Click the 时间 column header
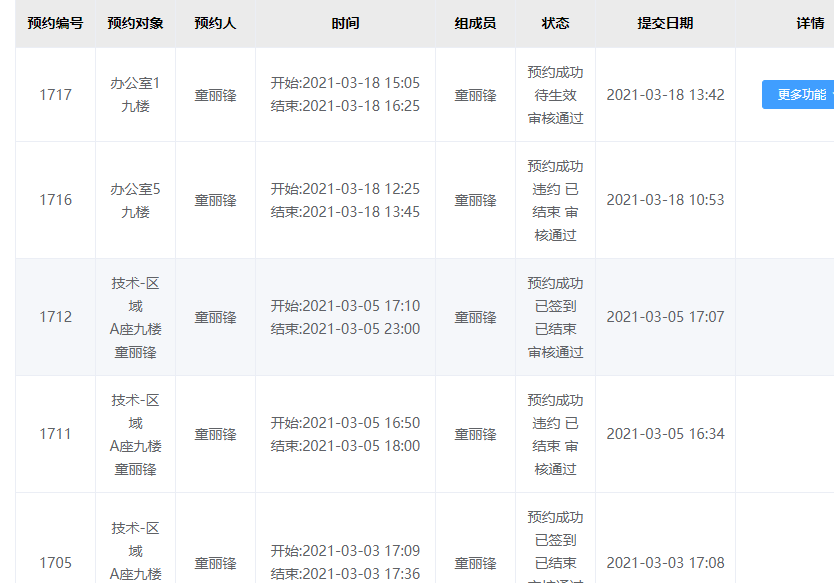The width and height of the screenshot is (834, 583). pyautogui.click(x=345, y=23)
